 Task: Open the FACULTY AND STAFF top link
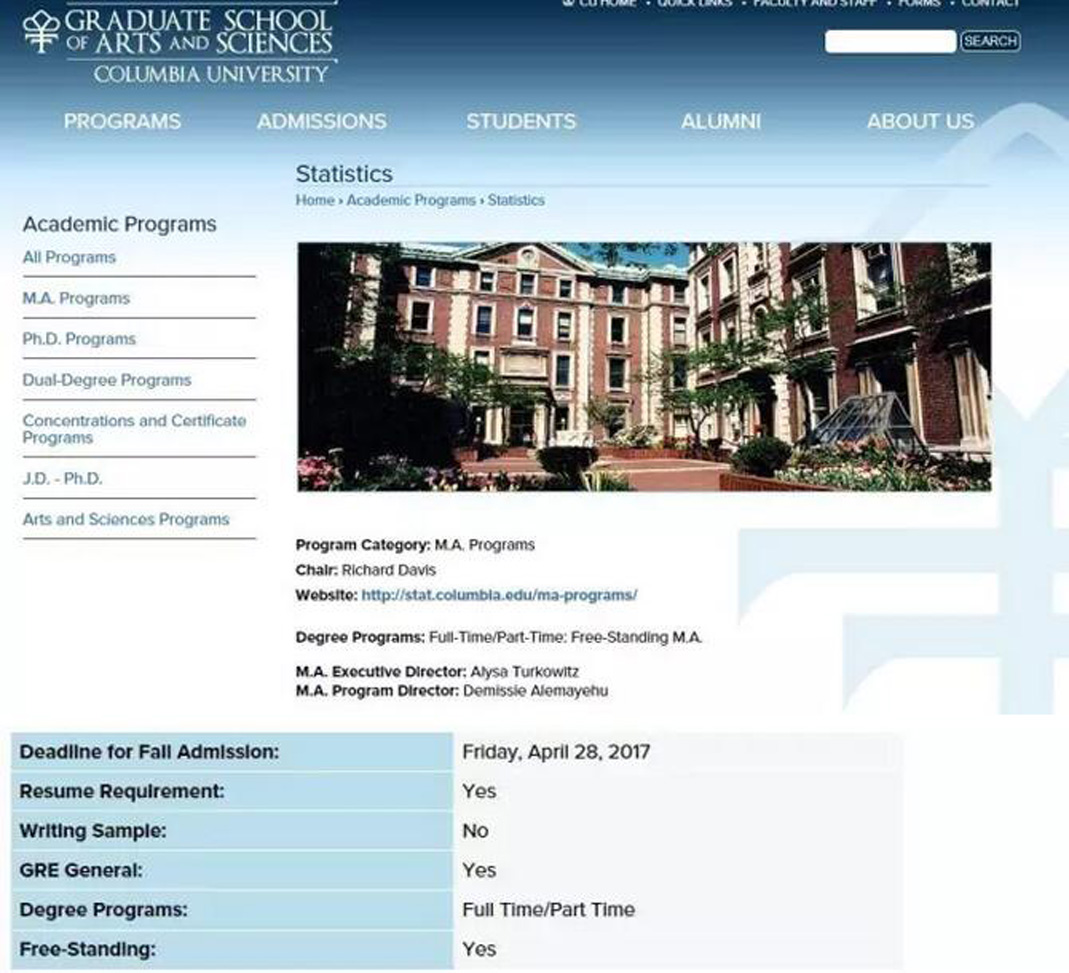click(x=815, y=3)
